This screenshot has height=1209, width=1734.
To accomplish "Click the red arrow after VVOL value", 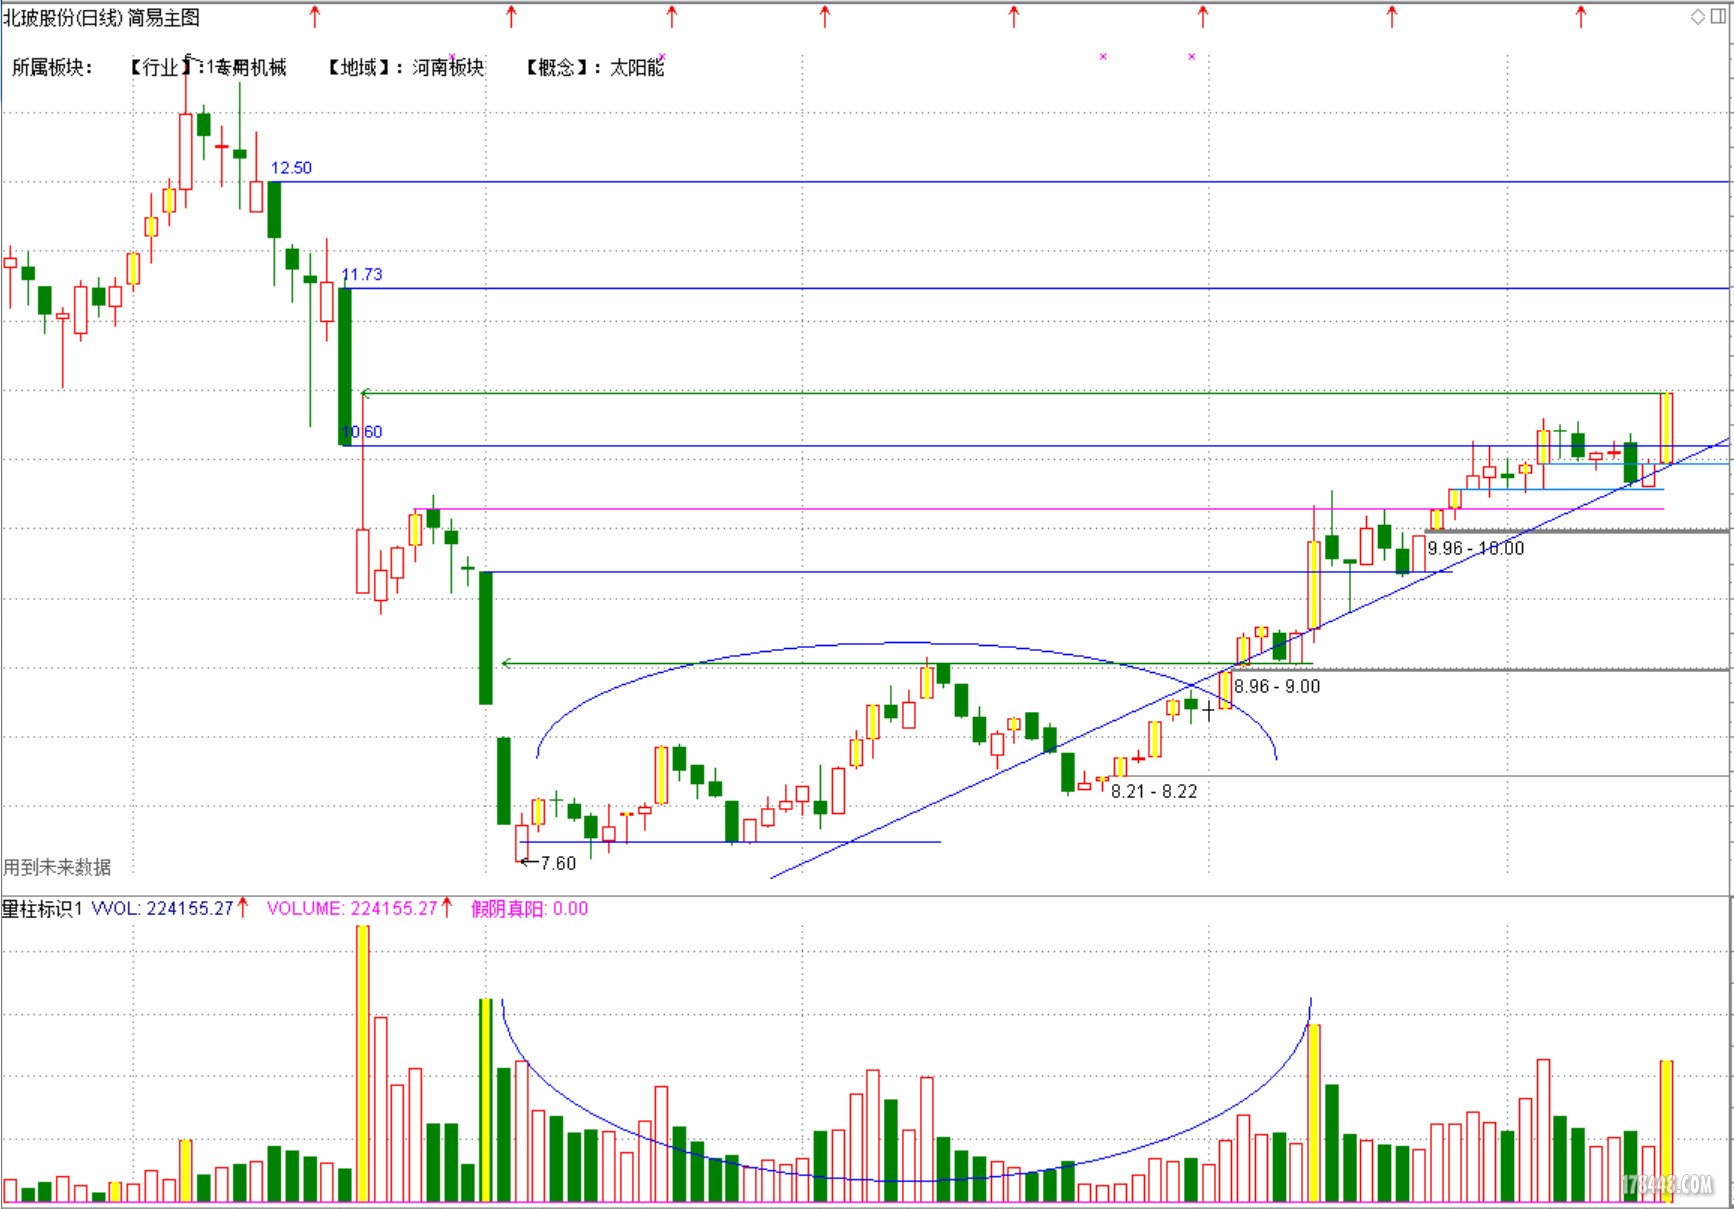I will 243,907.
